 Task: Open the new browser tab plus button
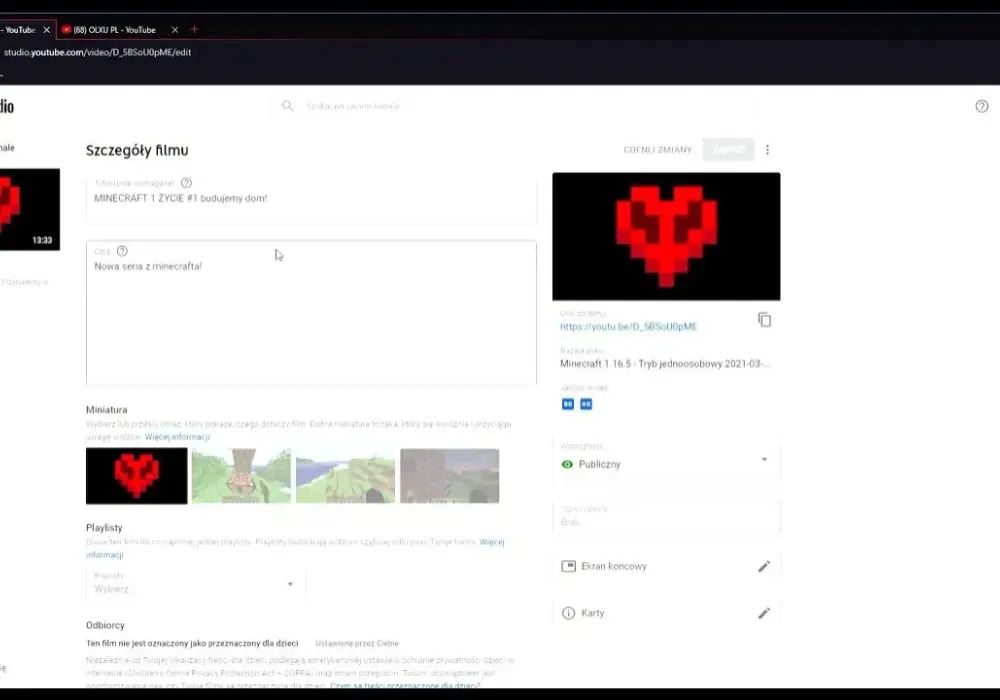[x=195, y=29]
